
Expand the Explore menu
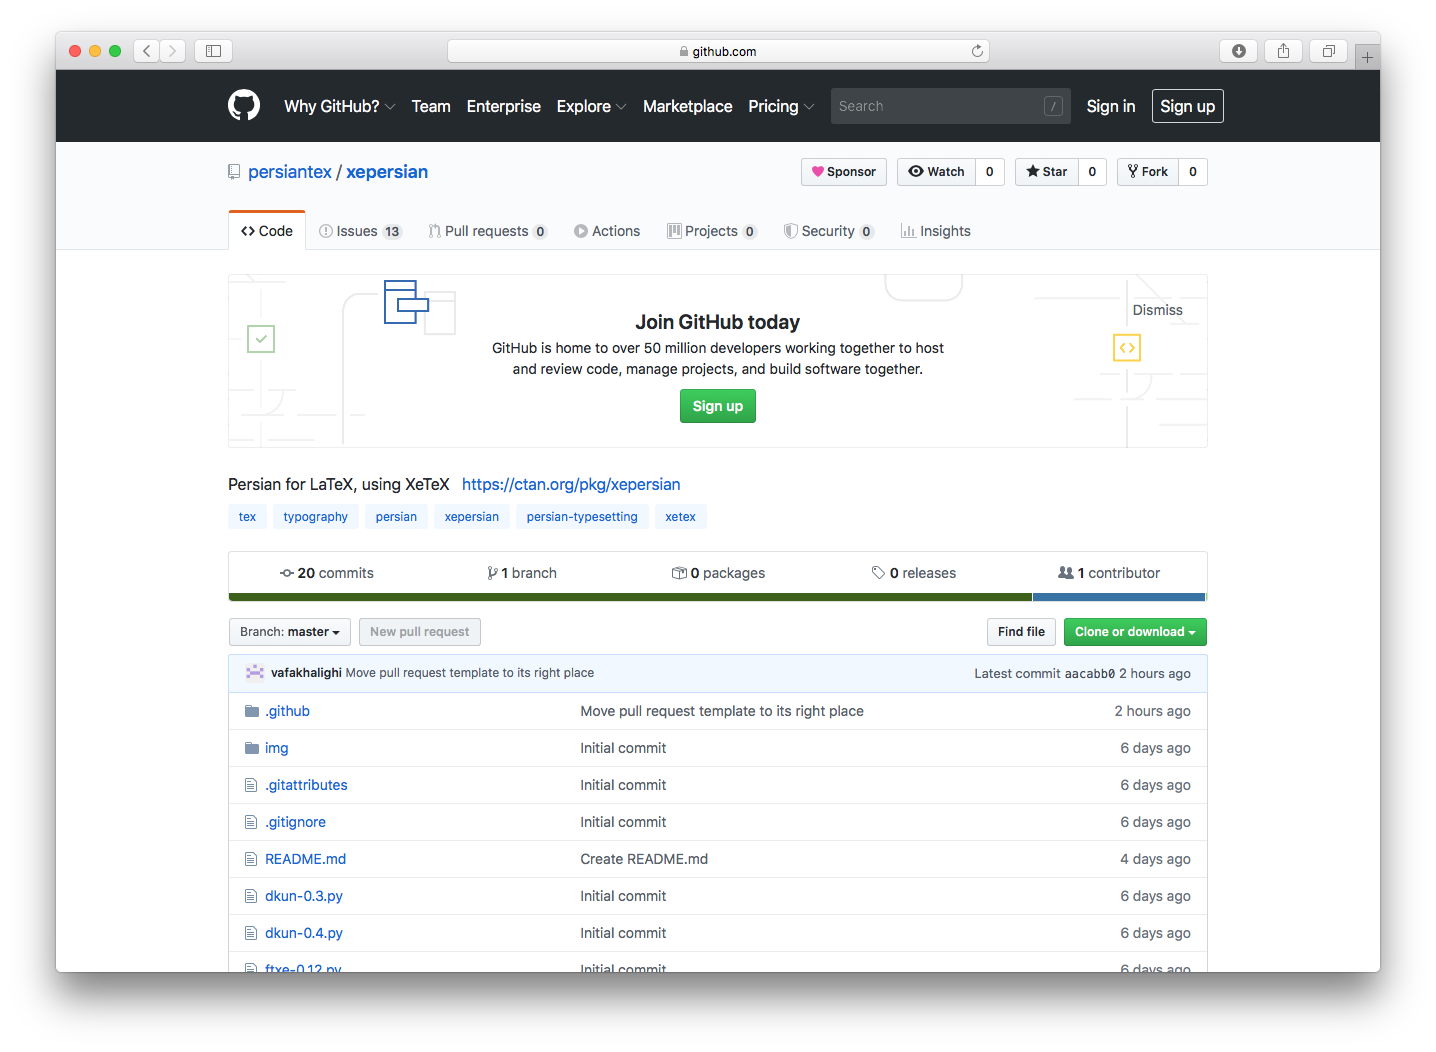pos(591,106)
